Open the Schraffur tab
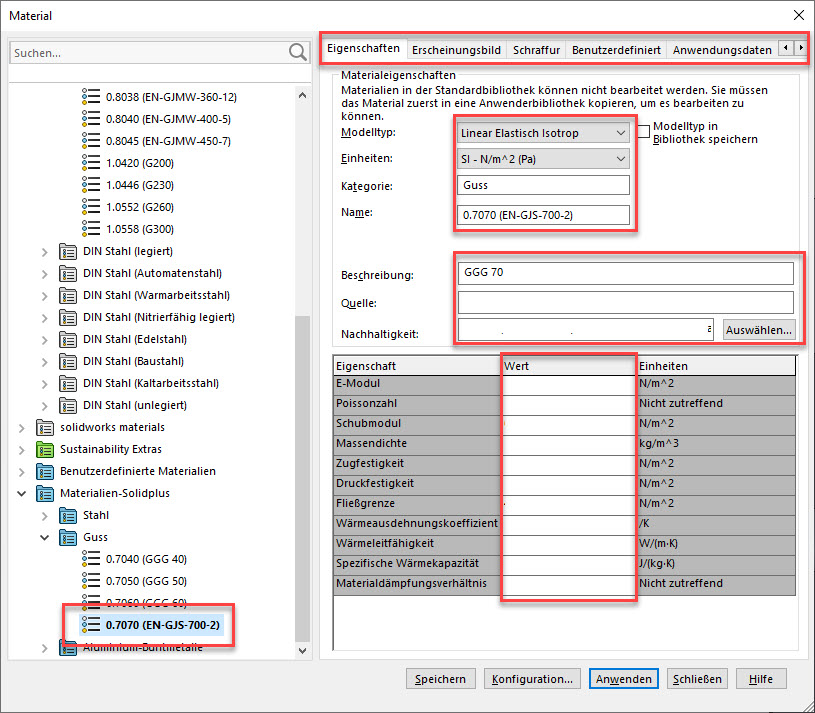The image size is (815, 713). tap(536, 49)
